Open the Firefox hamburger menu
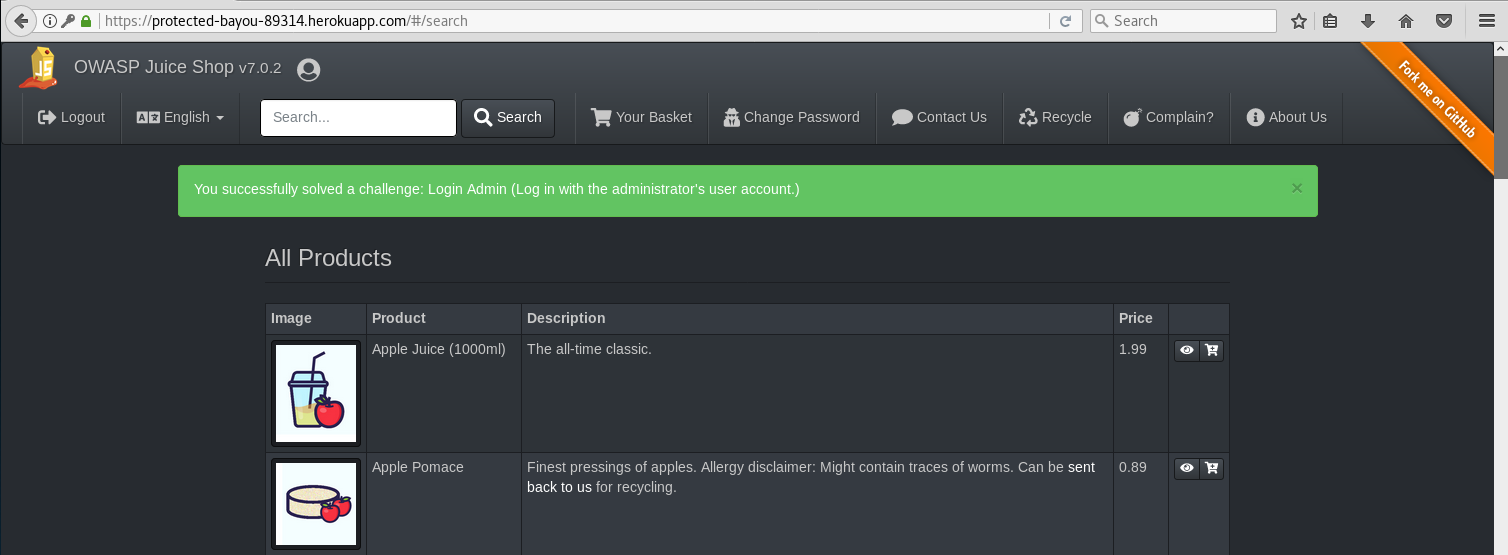This screenshot has width=1508, height=555. click(1487, 21)
